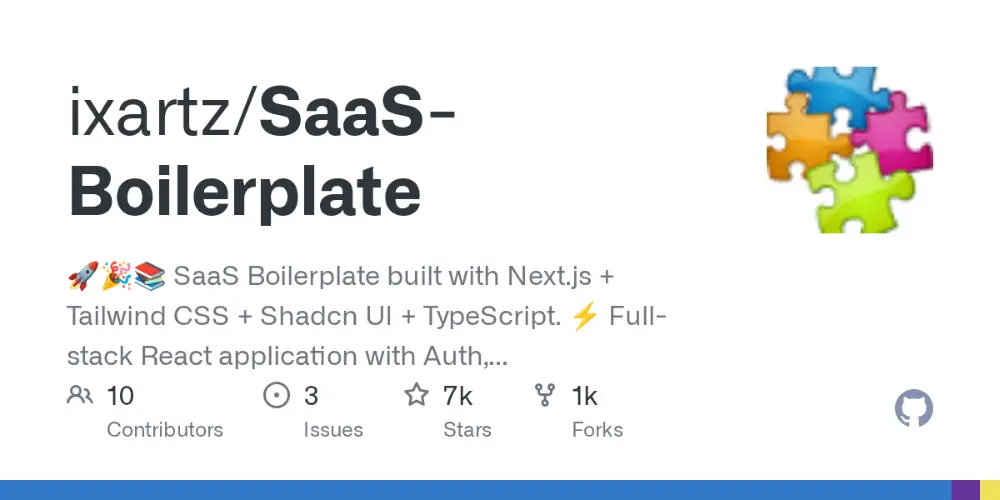This screenshot has width=1000, height=500.
Task: Select the Stars label
Action: [467, 430]
